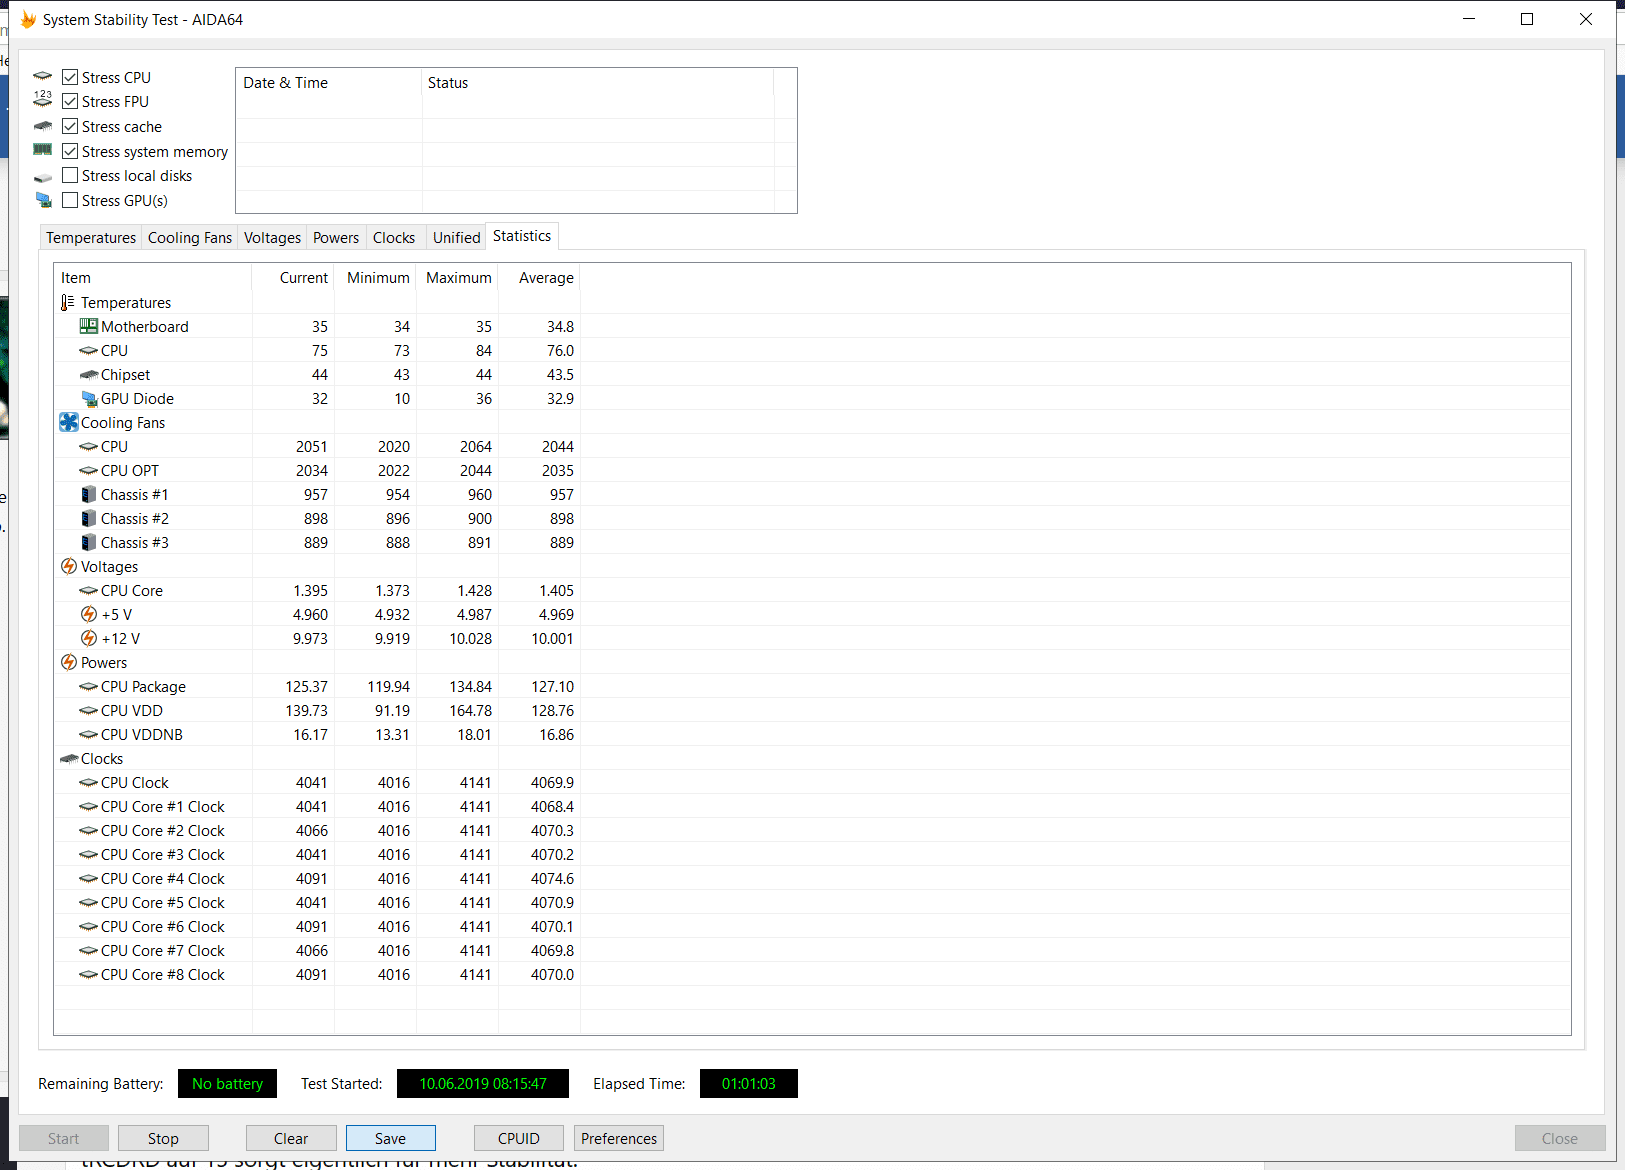The width and height of the screenshot is (1625, 1170).
Task: Switch to the Temperatures tab
Action: point(91,237)
